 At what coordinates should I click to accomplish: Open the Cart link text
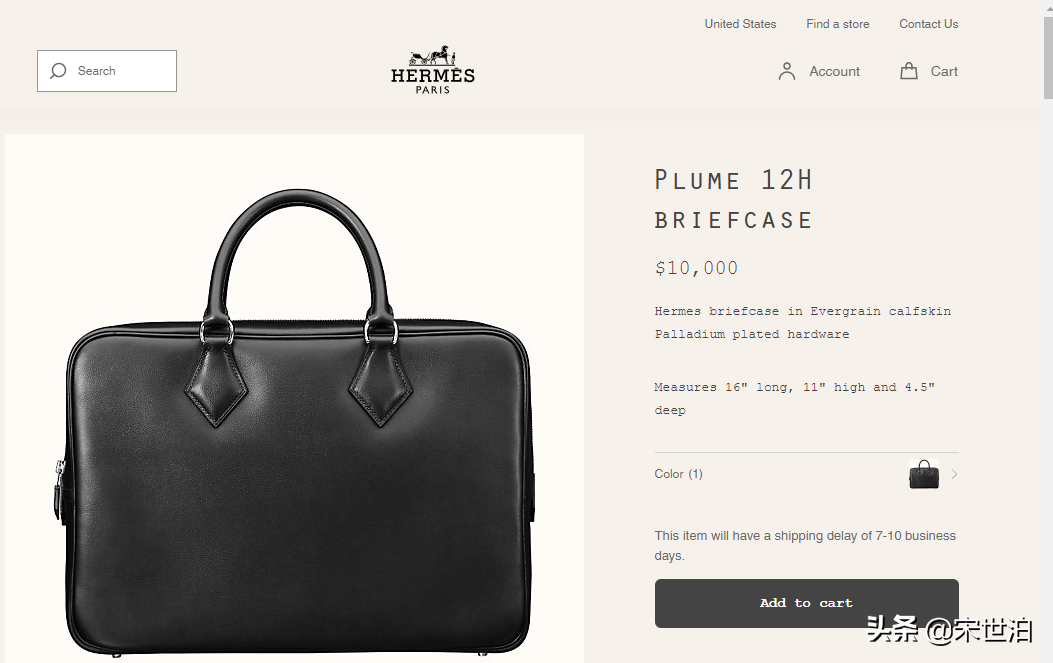(944, 71)
